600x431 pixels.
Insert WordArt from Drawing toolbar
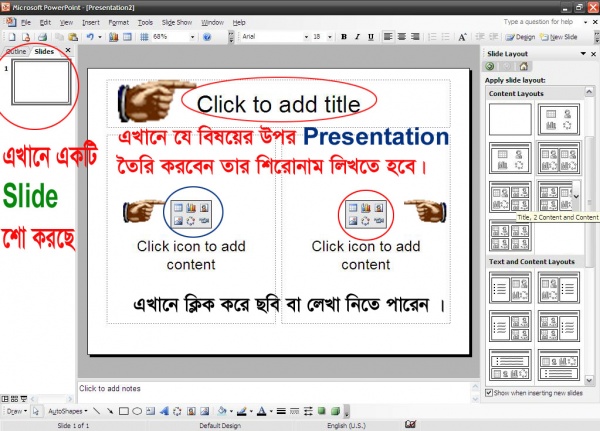[164, 411]
